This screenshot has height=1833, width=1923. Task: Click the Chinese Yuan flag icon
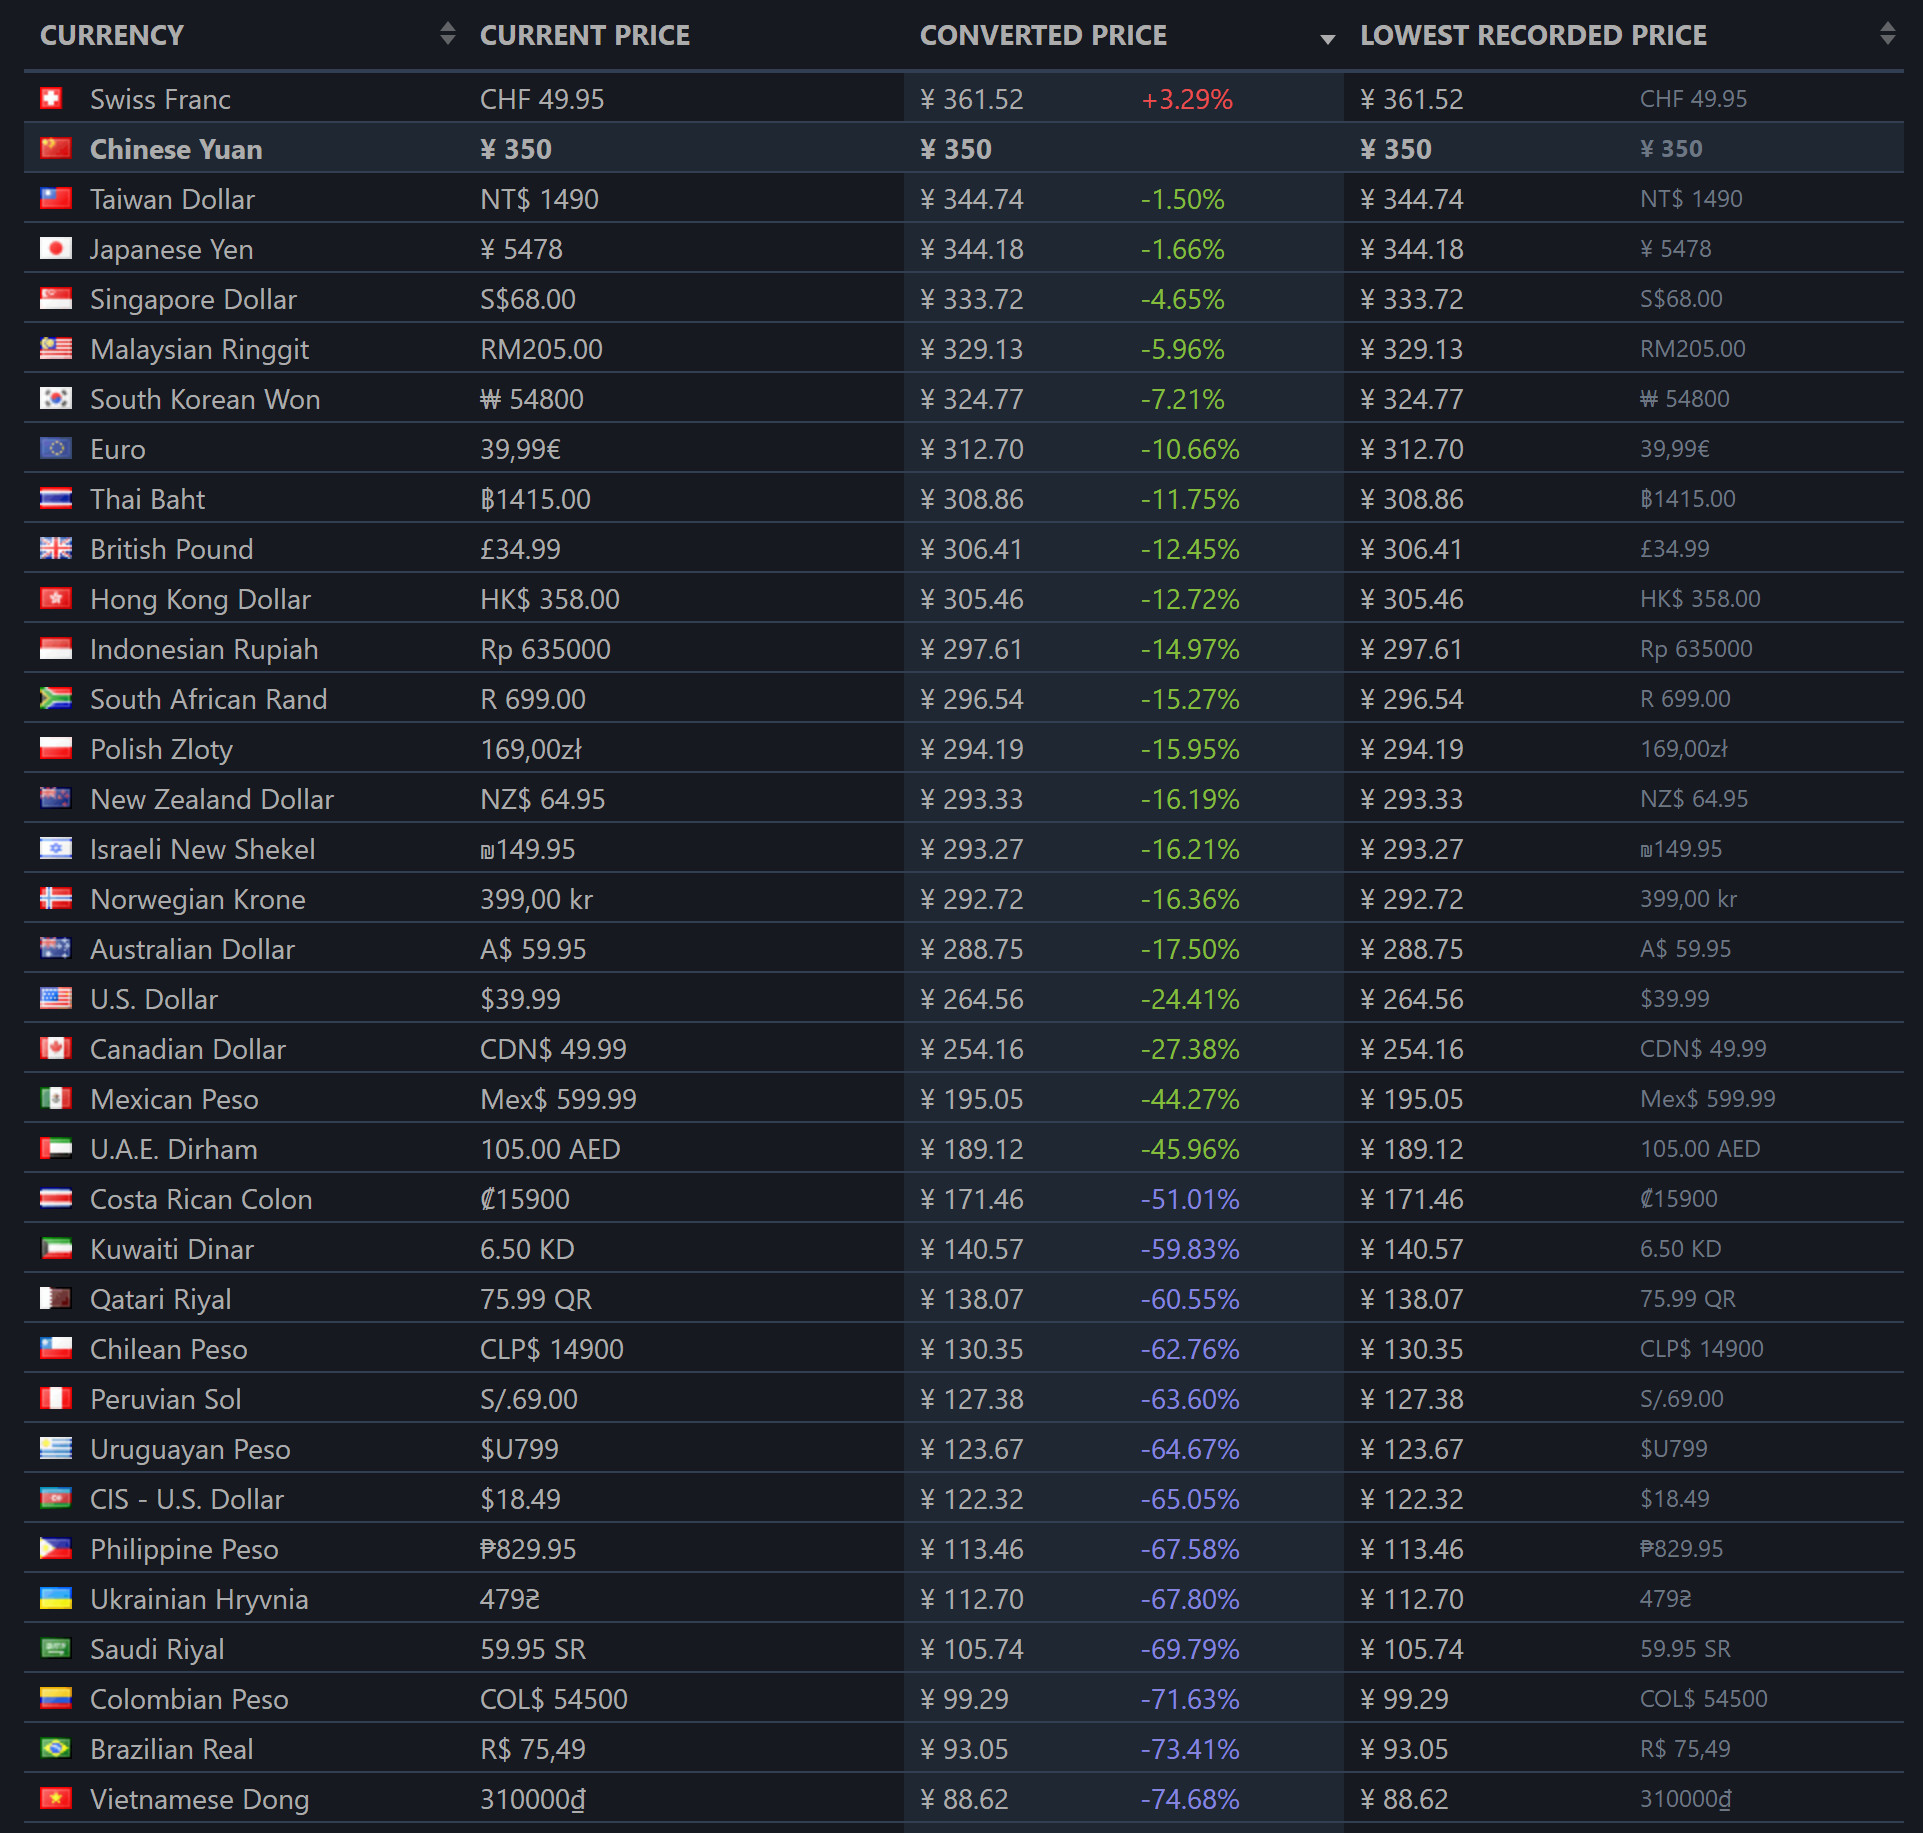click(55, 148)
